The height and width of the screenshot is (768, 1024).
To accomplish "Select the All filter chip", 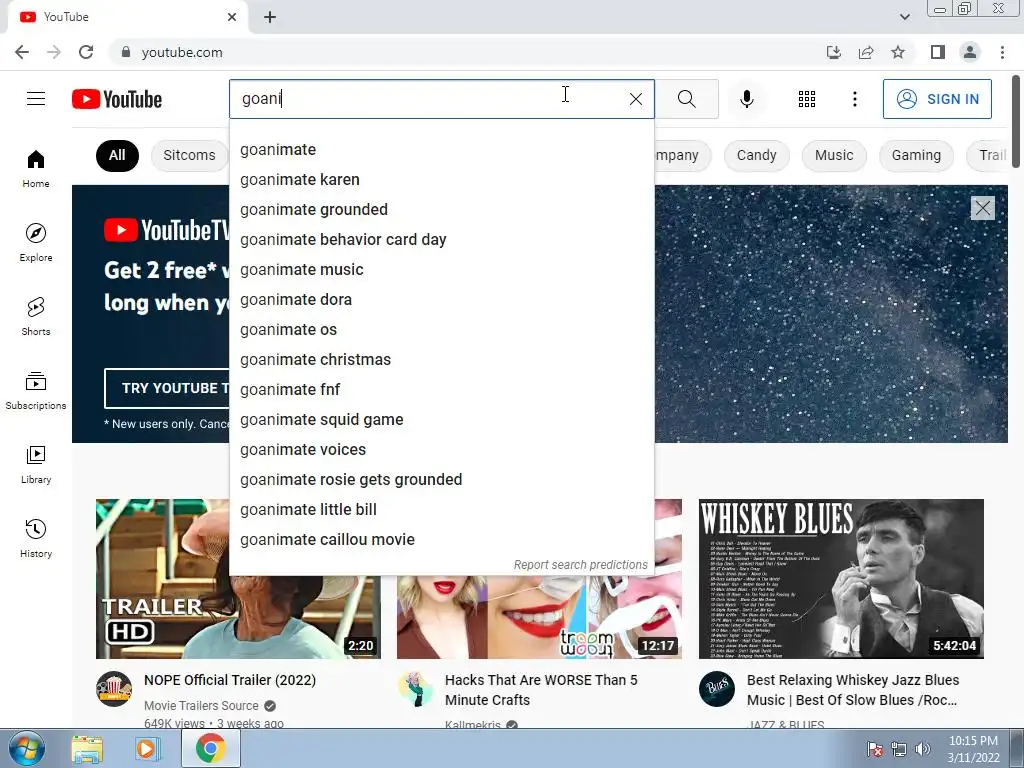I will pyautogui.click(x=117, y=155).
